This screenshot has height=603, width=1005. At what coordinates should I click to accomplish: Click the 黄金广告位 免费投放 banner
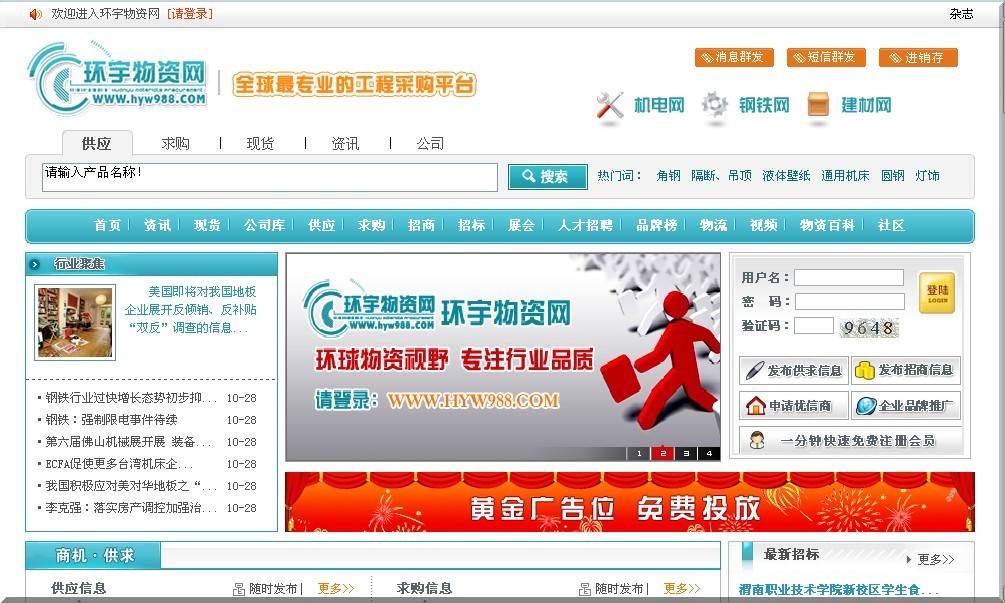[x=629, y=502]
